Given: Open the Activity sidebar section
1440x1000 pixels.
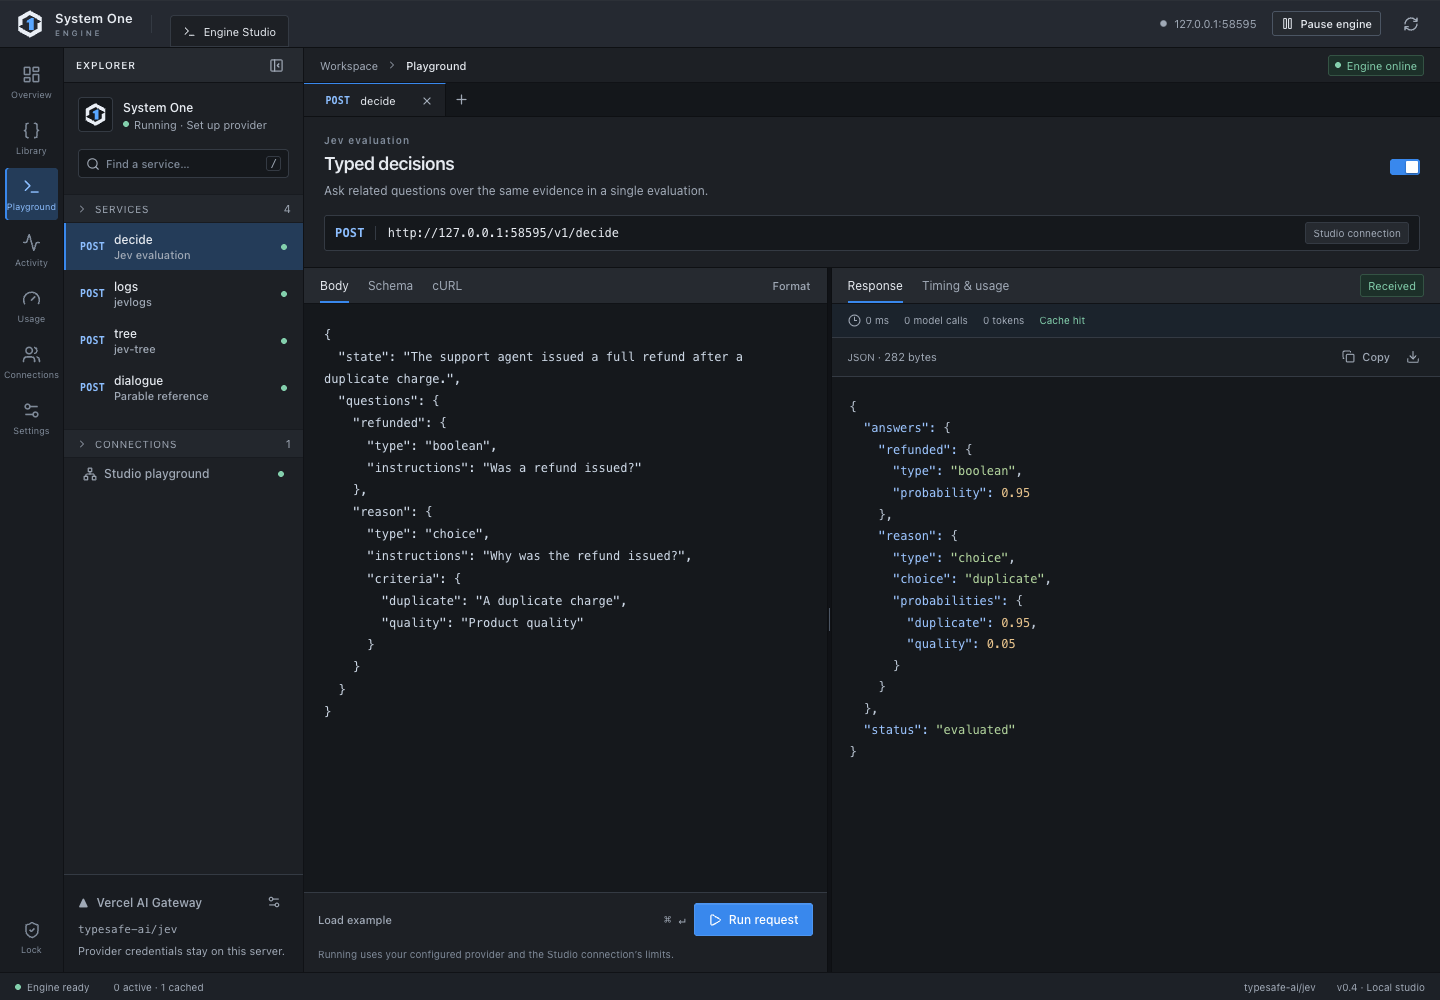Looking at the screenshot, I should 31,250.
